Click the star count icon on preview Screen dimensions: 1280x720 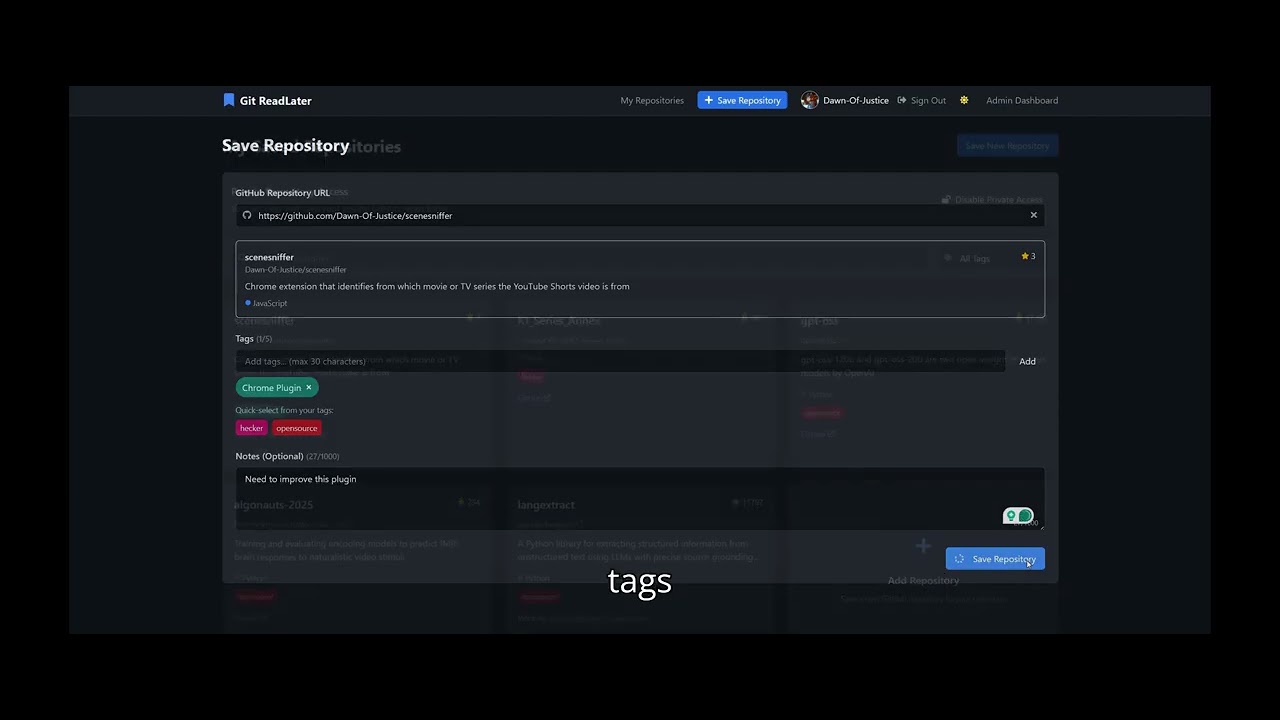point(1025,256)
